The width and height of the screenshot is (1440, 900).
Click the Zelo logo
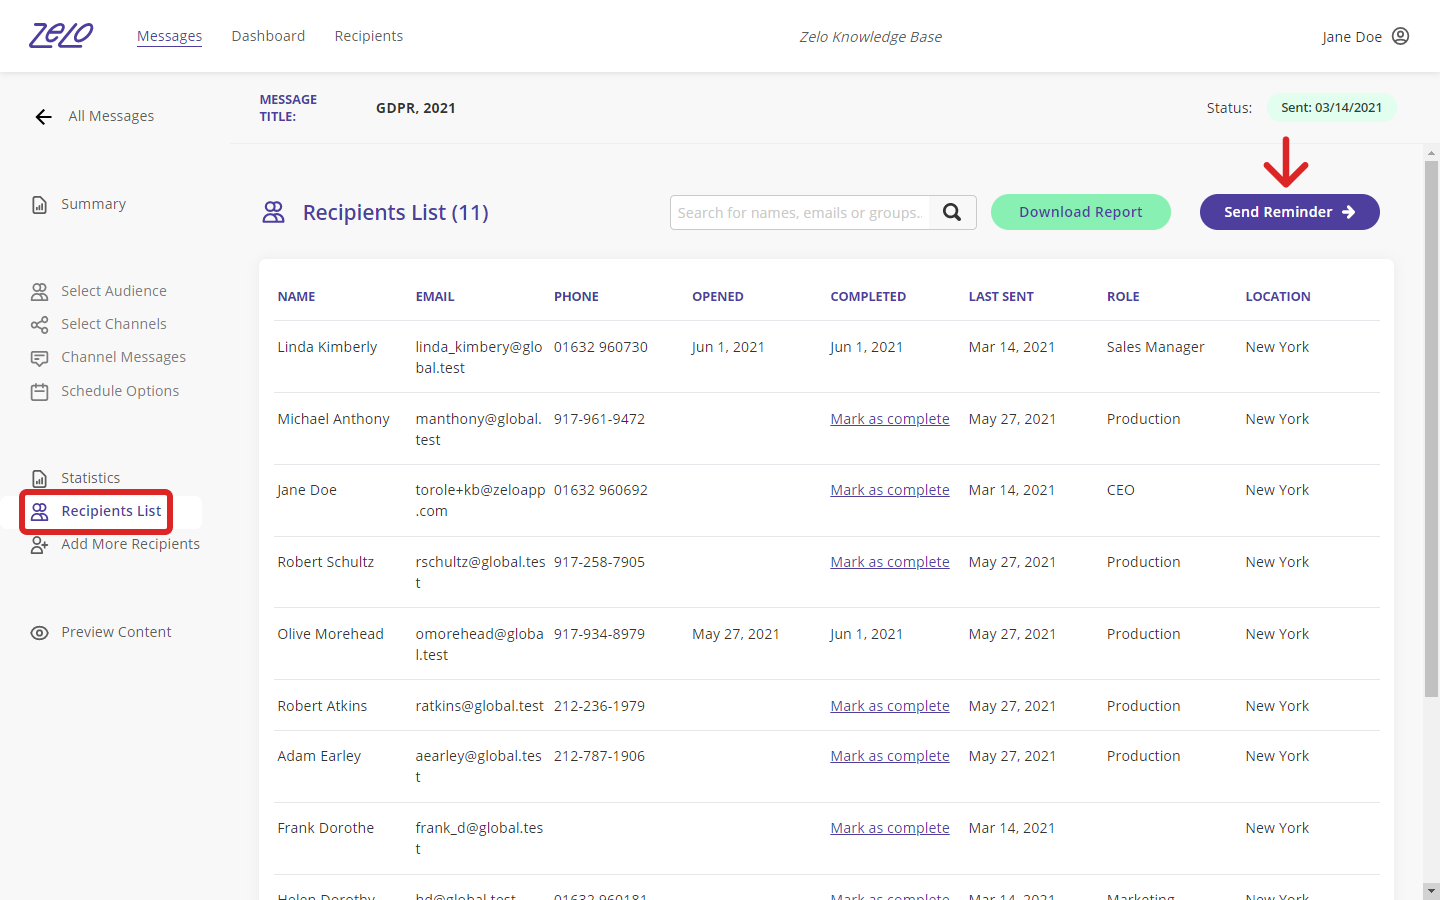(61, 36)
